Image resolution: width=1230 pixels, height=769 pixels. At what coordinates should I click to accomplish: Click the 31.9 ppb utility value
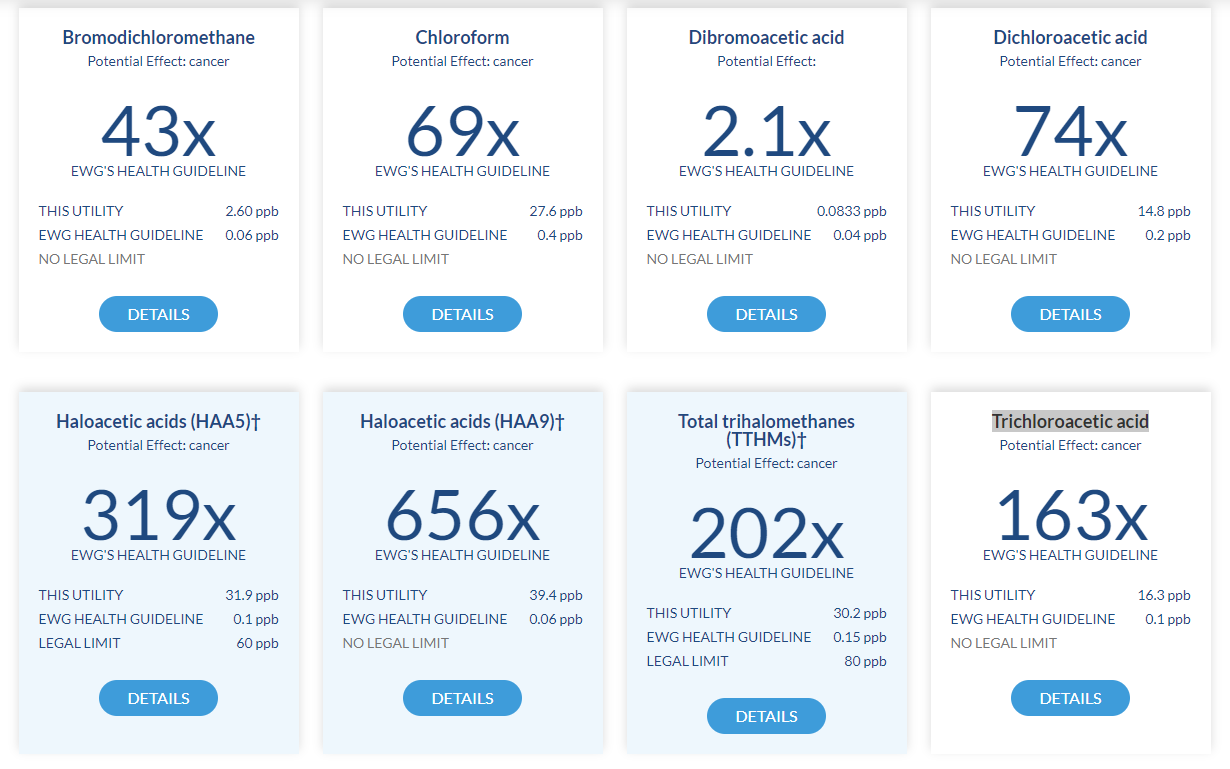tap(252, 595)
